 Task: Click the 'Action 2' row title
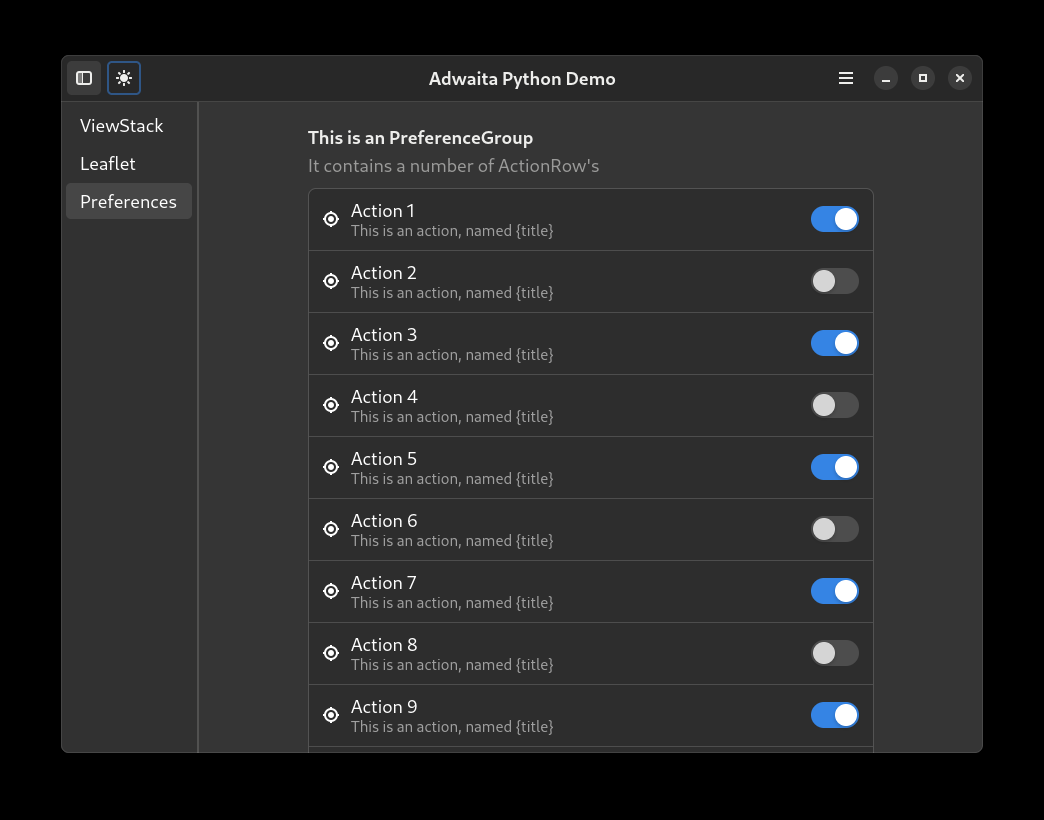point(384,273)
